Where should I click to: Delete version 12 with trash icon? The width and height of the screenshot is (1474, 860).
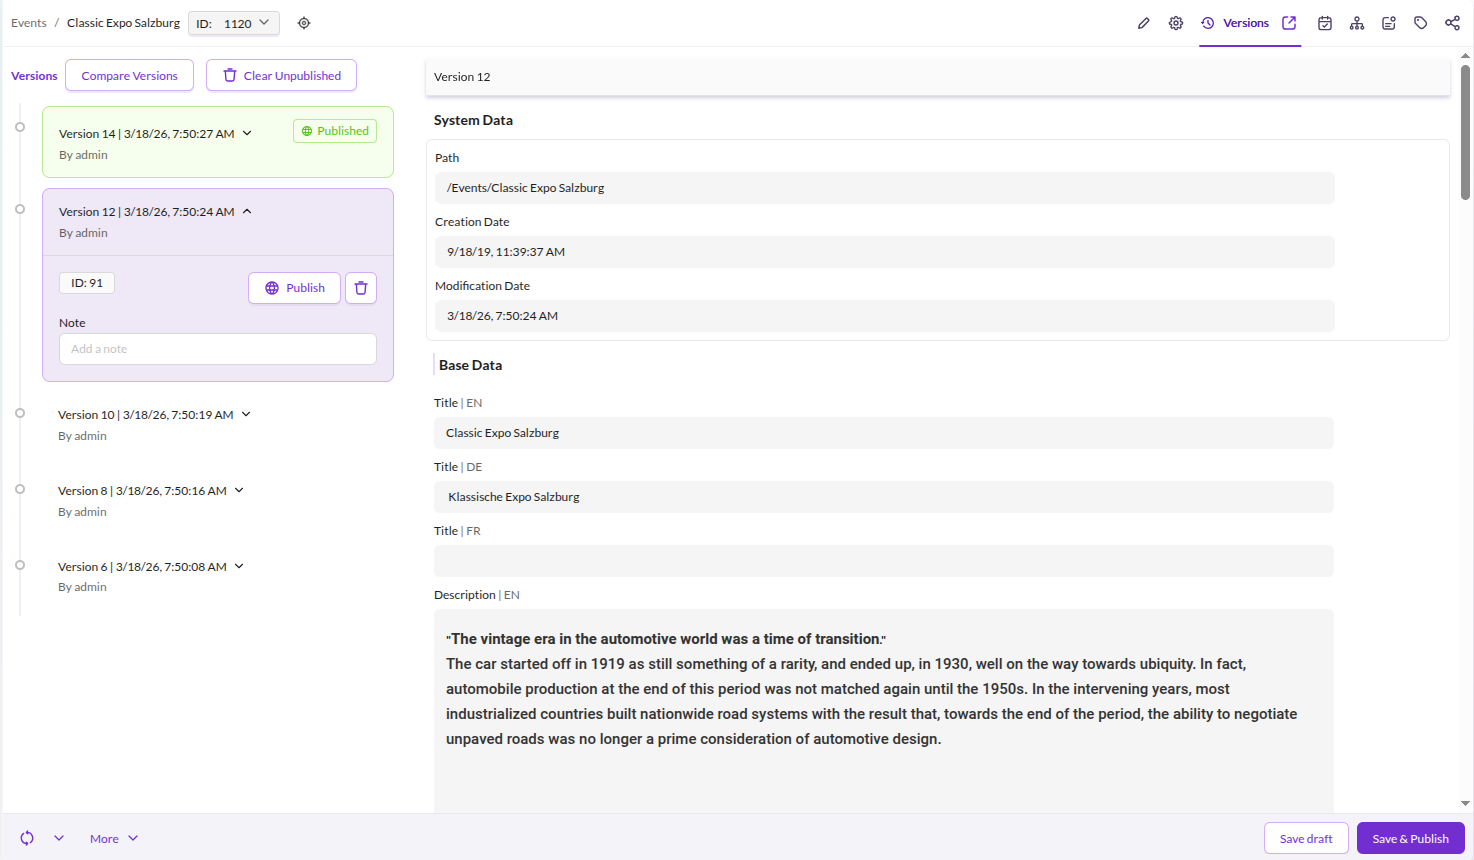pos(361,288)
